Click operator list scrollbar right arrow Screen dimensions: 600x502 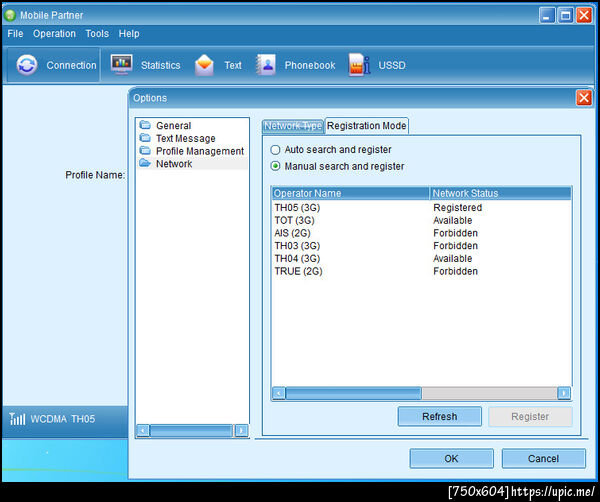(x=564, y=393)
